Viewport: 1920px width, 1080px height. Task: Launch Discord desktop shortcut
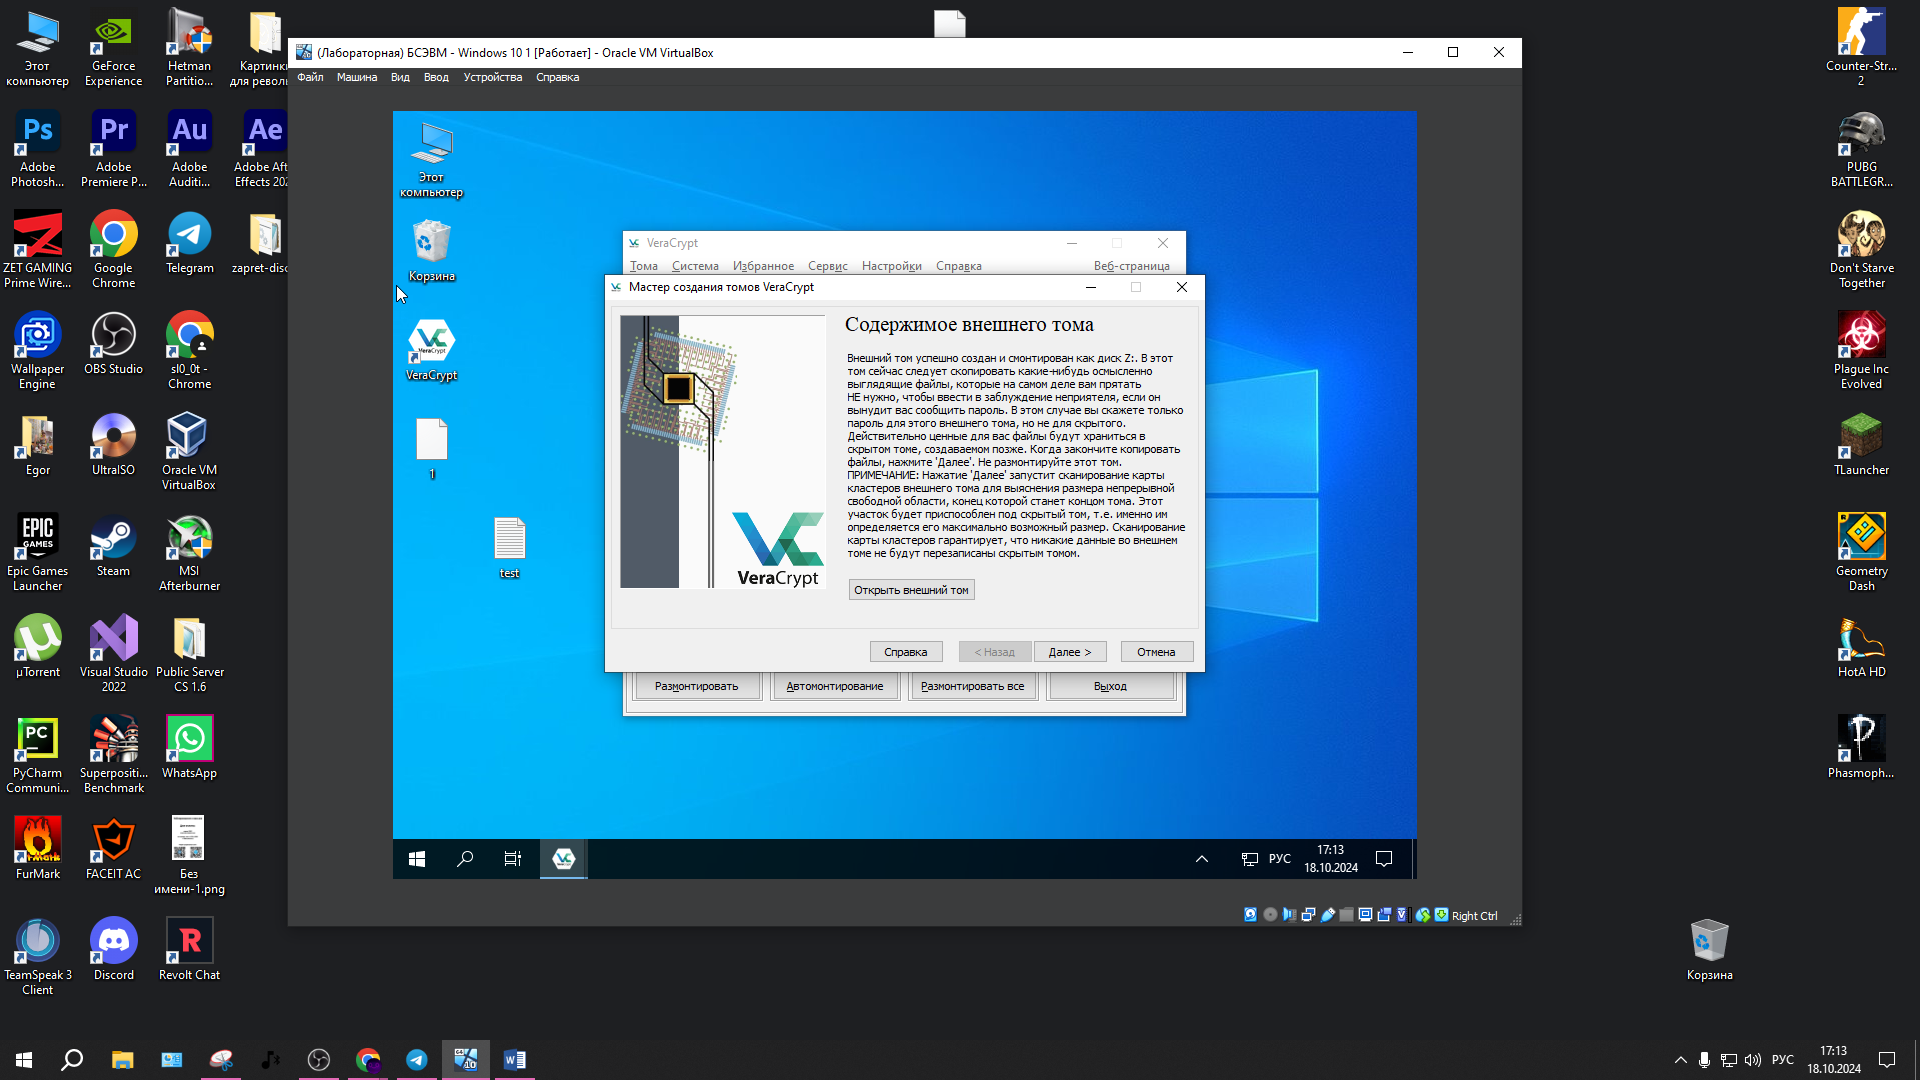point(114,950)
